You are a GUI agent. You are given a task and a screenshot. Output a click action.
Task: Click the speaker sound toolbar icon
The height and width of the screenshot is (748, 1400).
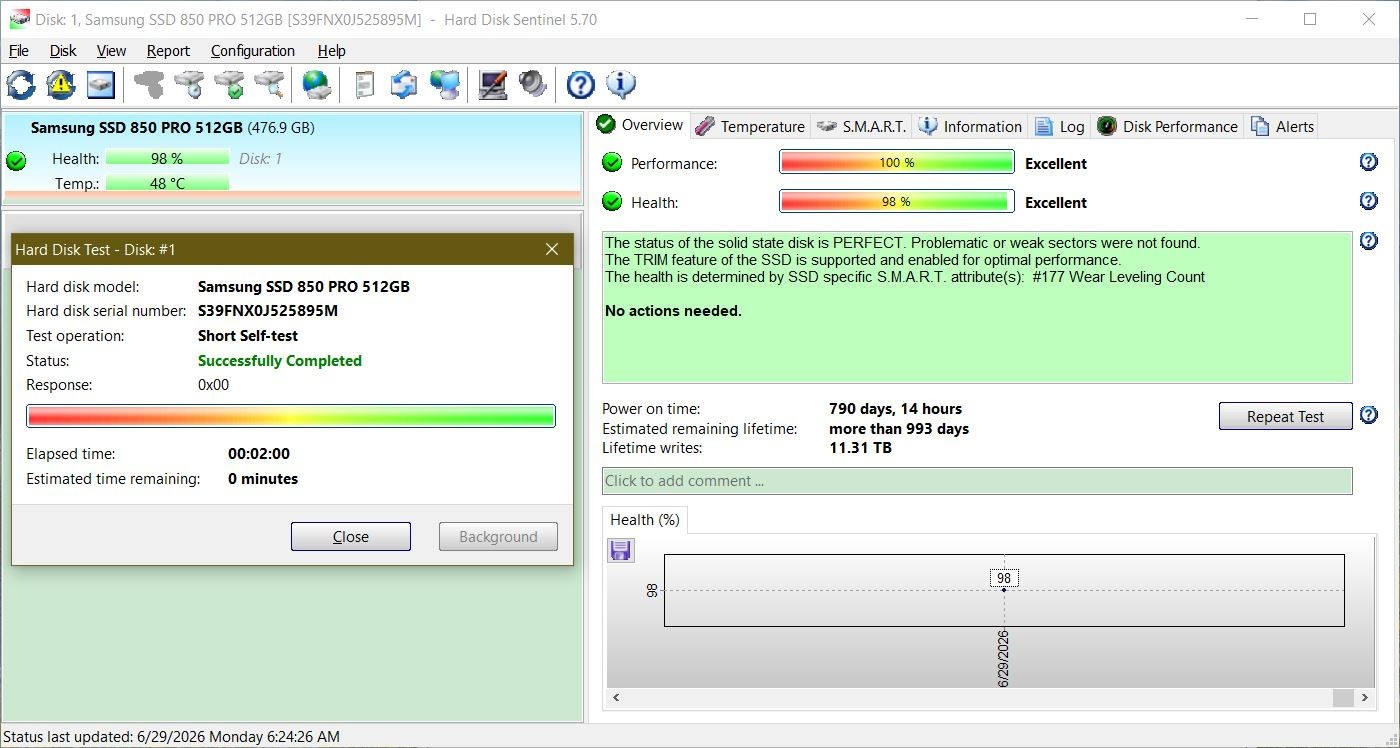click(533, 85)
